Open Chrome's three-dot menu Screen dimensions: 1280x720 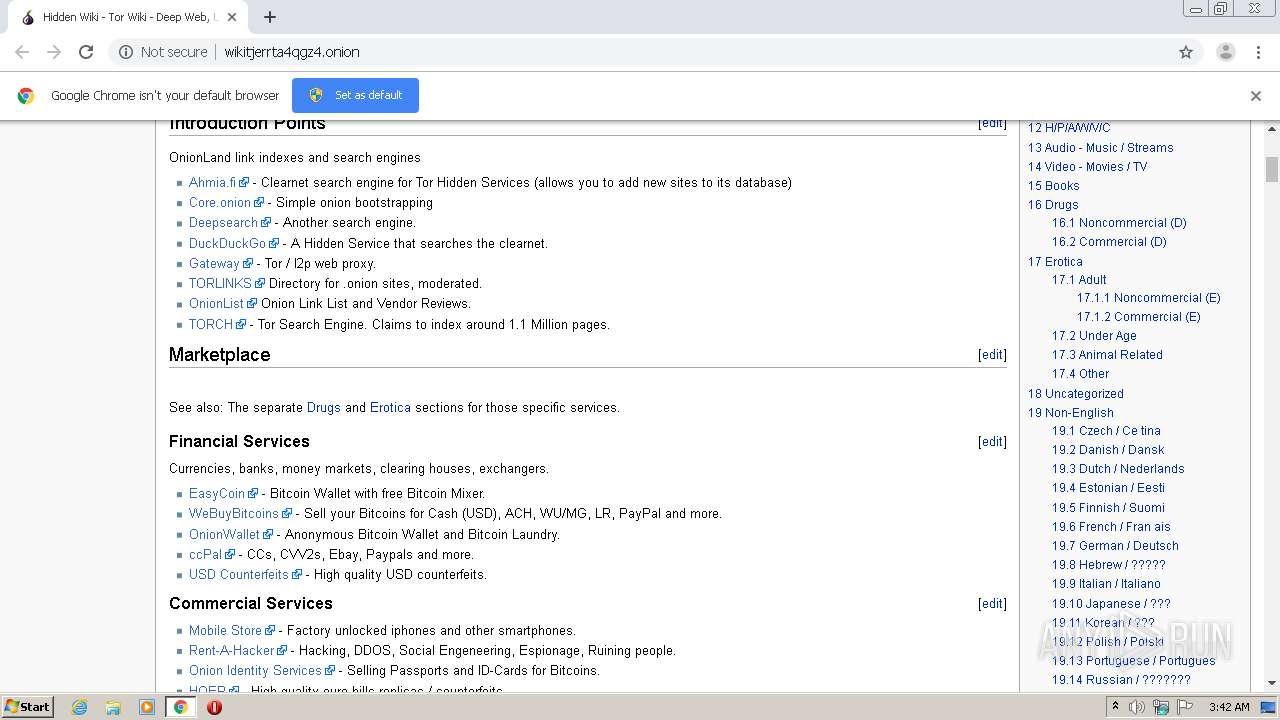[1258, 52]
